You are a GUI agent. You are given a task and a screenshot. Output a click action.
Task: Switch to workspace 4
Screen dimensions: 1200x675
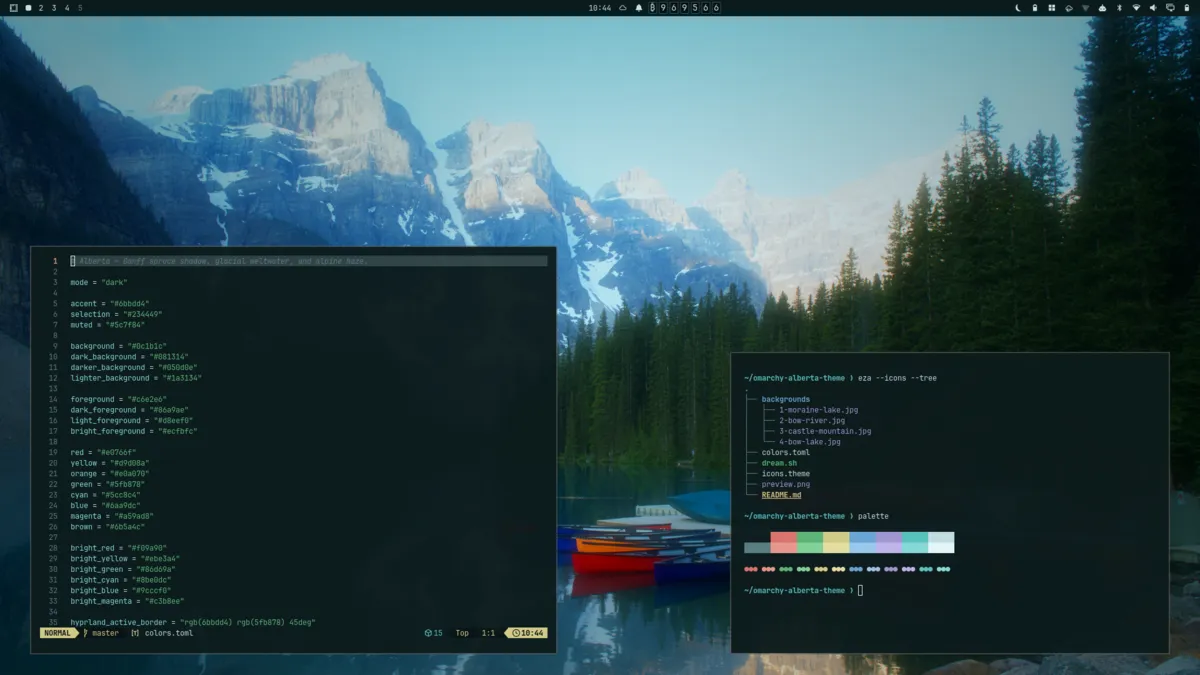pyautogui.click(x=67, y=8)
